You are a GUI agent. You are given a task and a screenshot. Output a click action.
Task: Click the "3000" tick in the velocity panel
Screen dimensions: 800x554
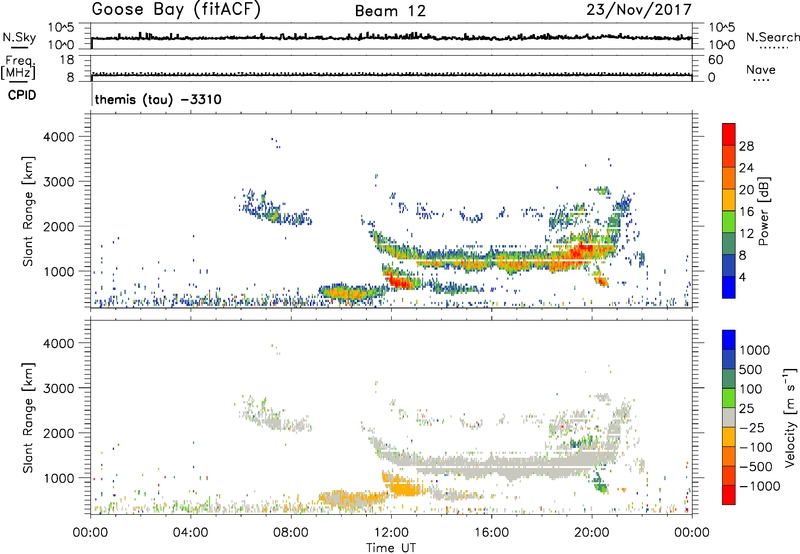click(x=58, y=388)
